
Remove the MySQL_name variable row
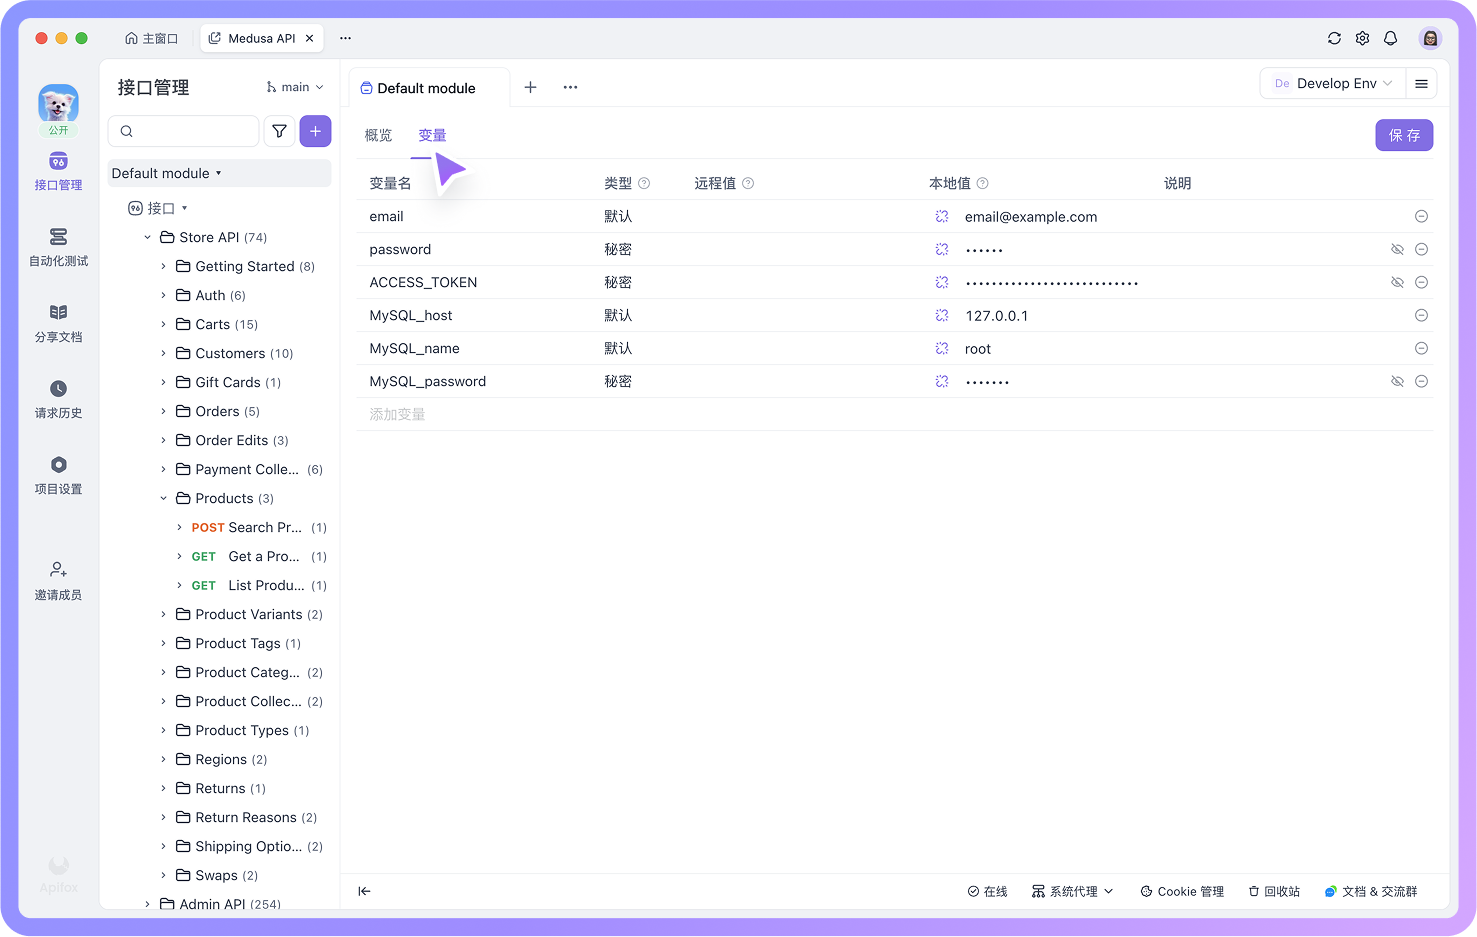tap(1421, 348)
